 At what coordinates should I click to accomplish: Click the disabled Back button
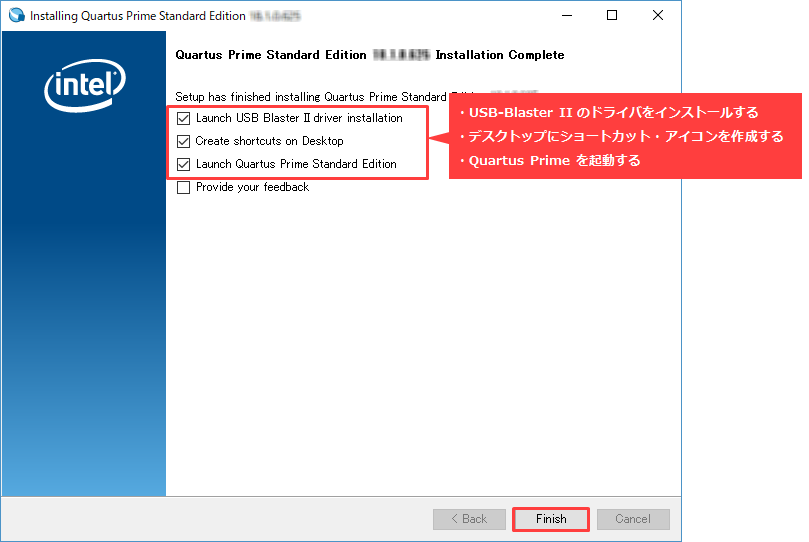469,519
